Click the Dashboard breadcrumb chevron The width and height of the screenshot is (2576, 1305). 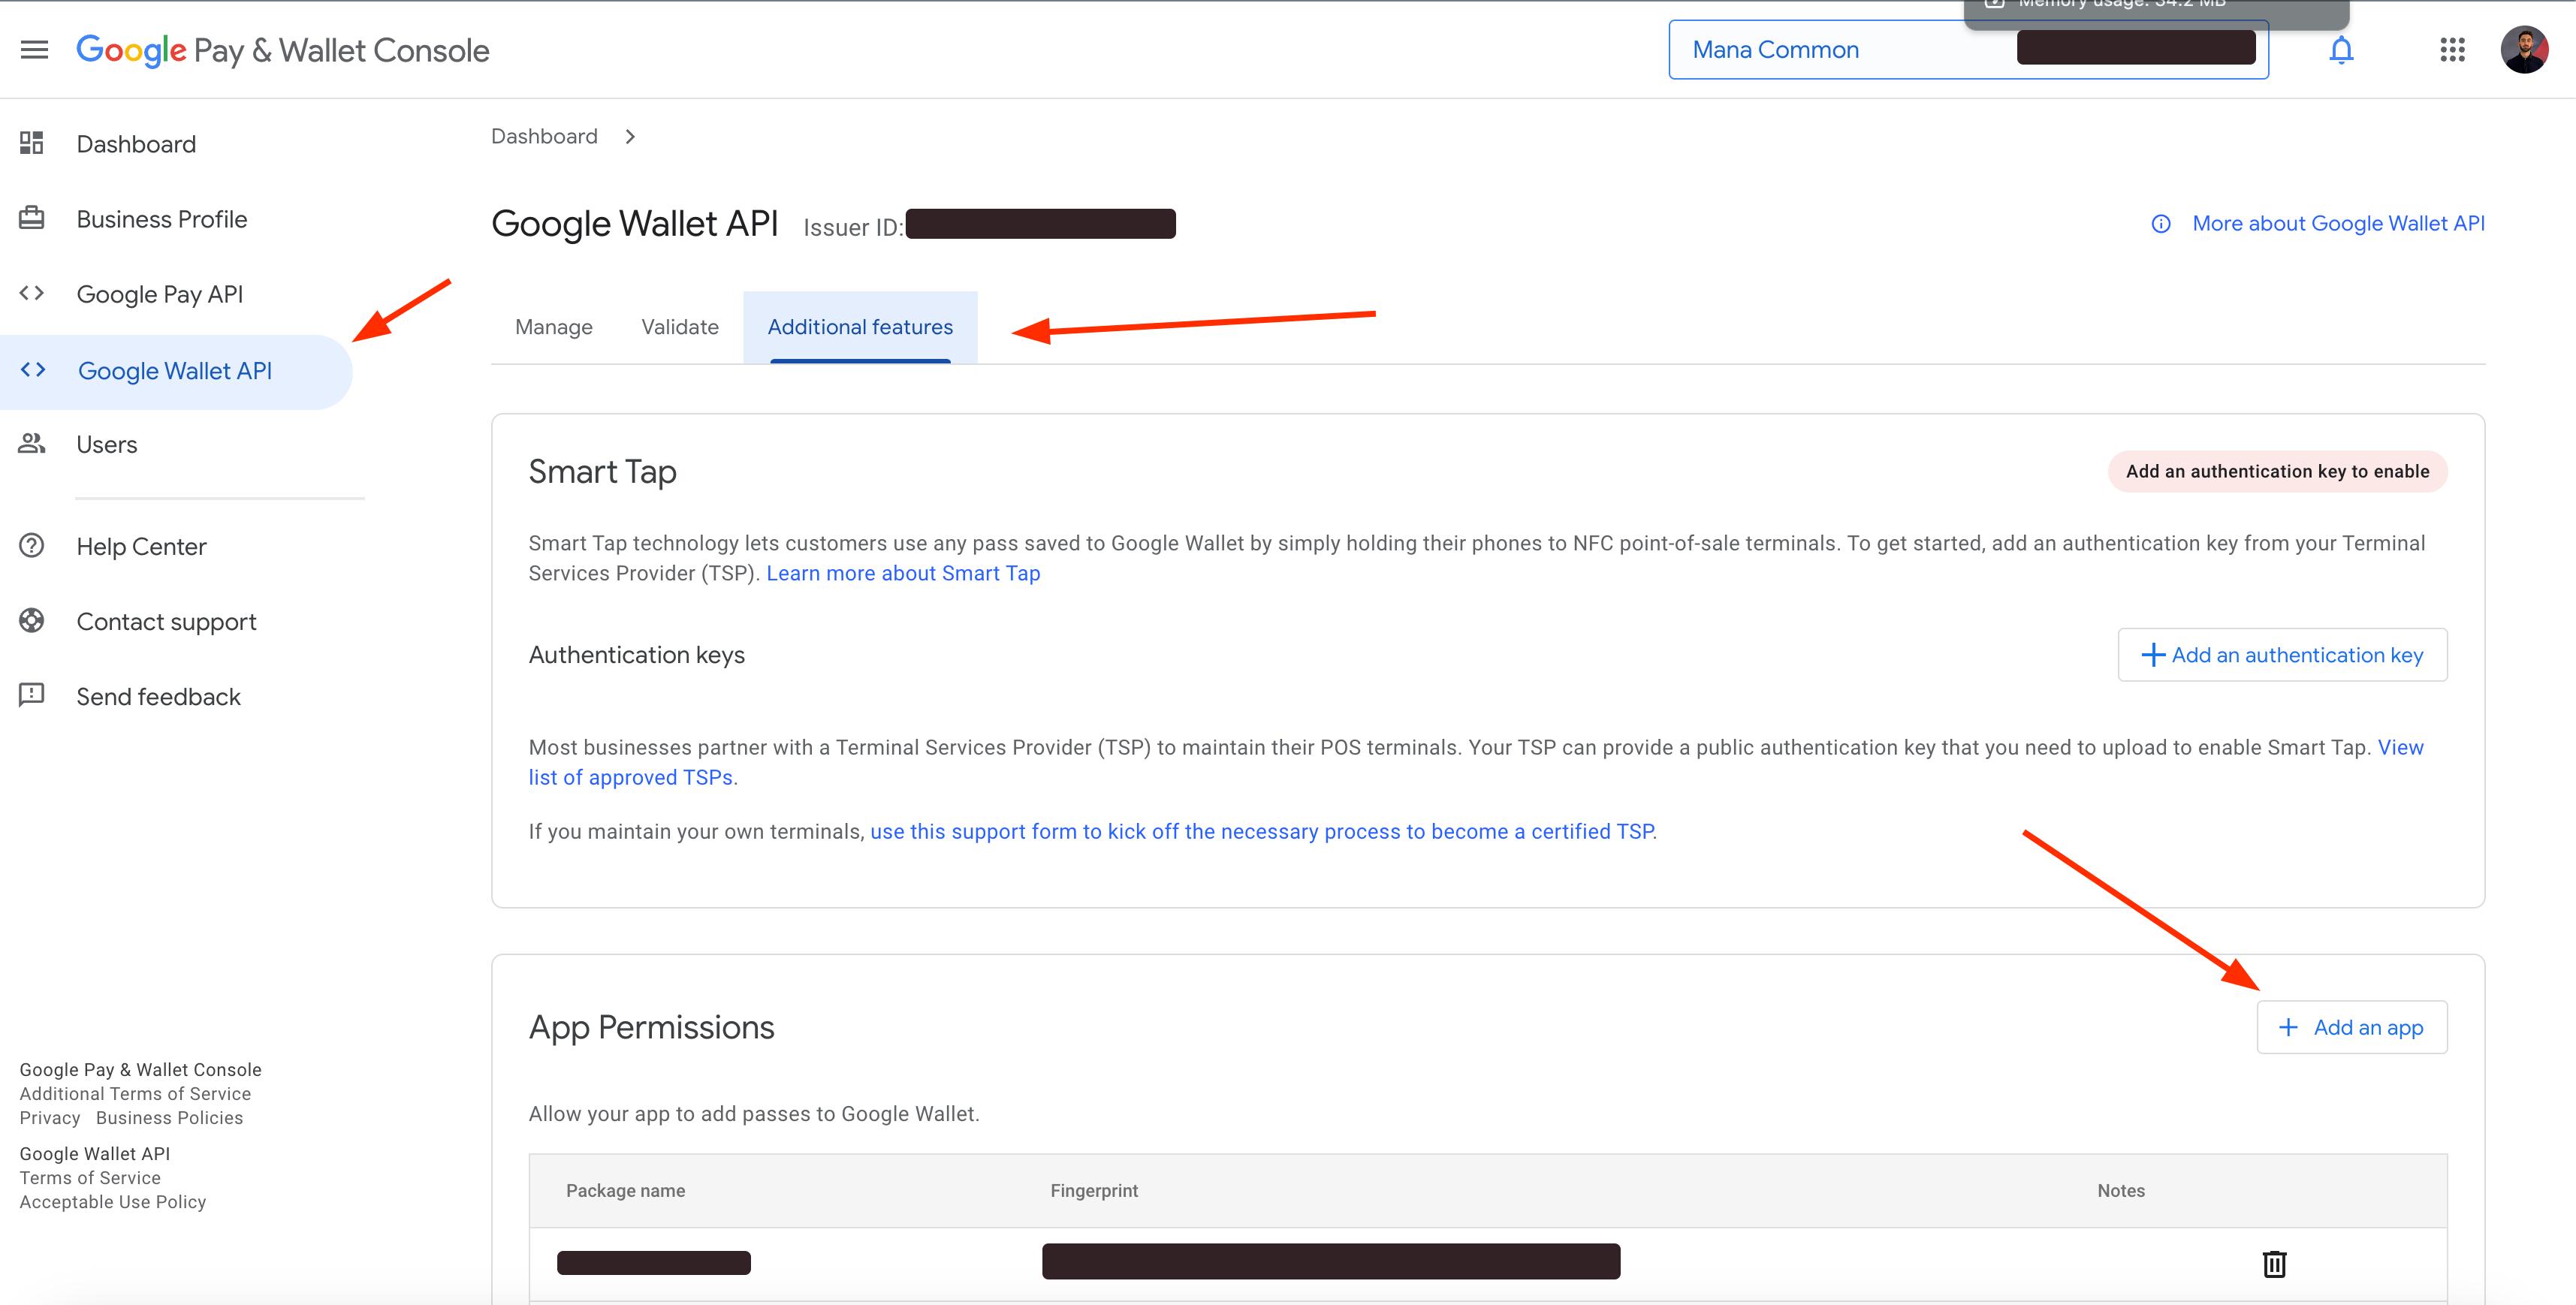(x=630, y=137)
